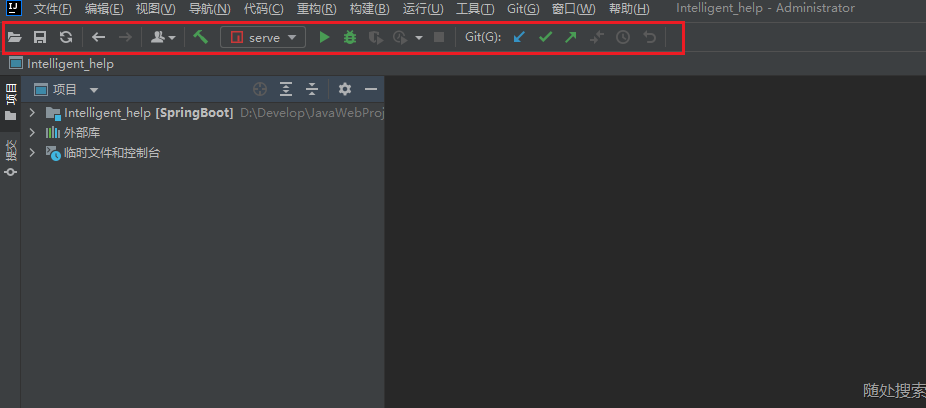Open project panel gear settings
Viewport: 926px width, 408px height.
[x=345, y=89]
